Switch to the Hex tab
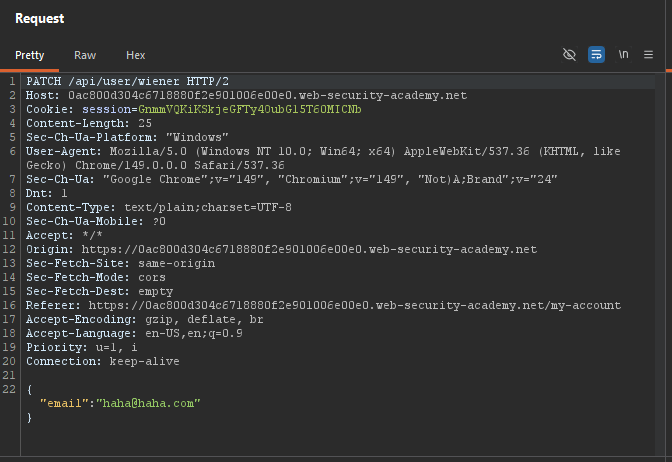The height and width of the screenshot is (462, 672). coord(135,55)
